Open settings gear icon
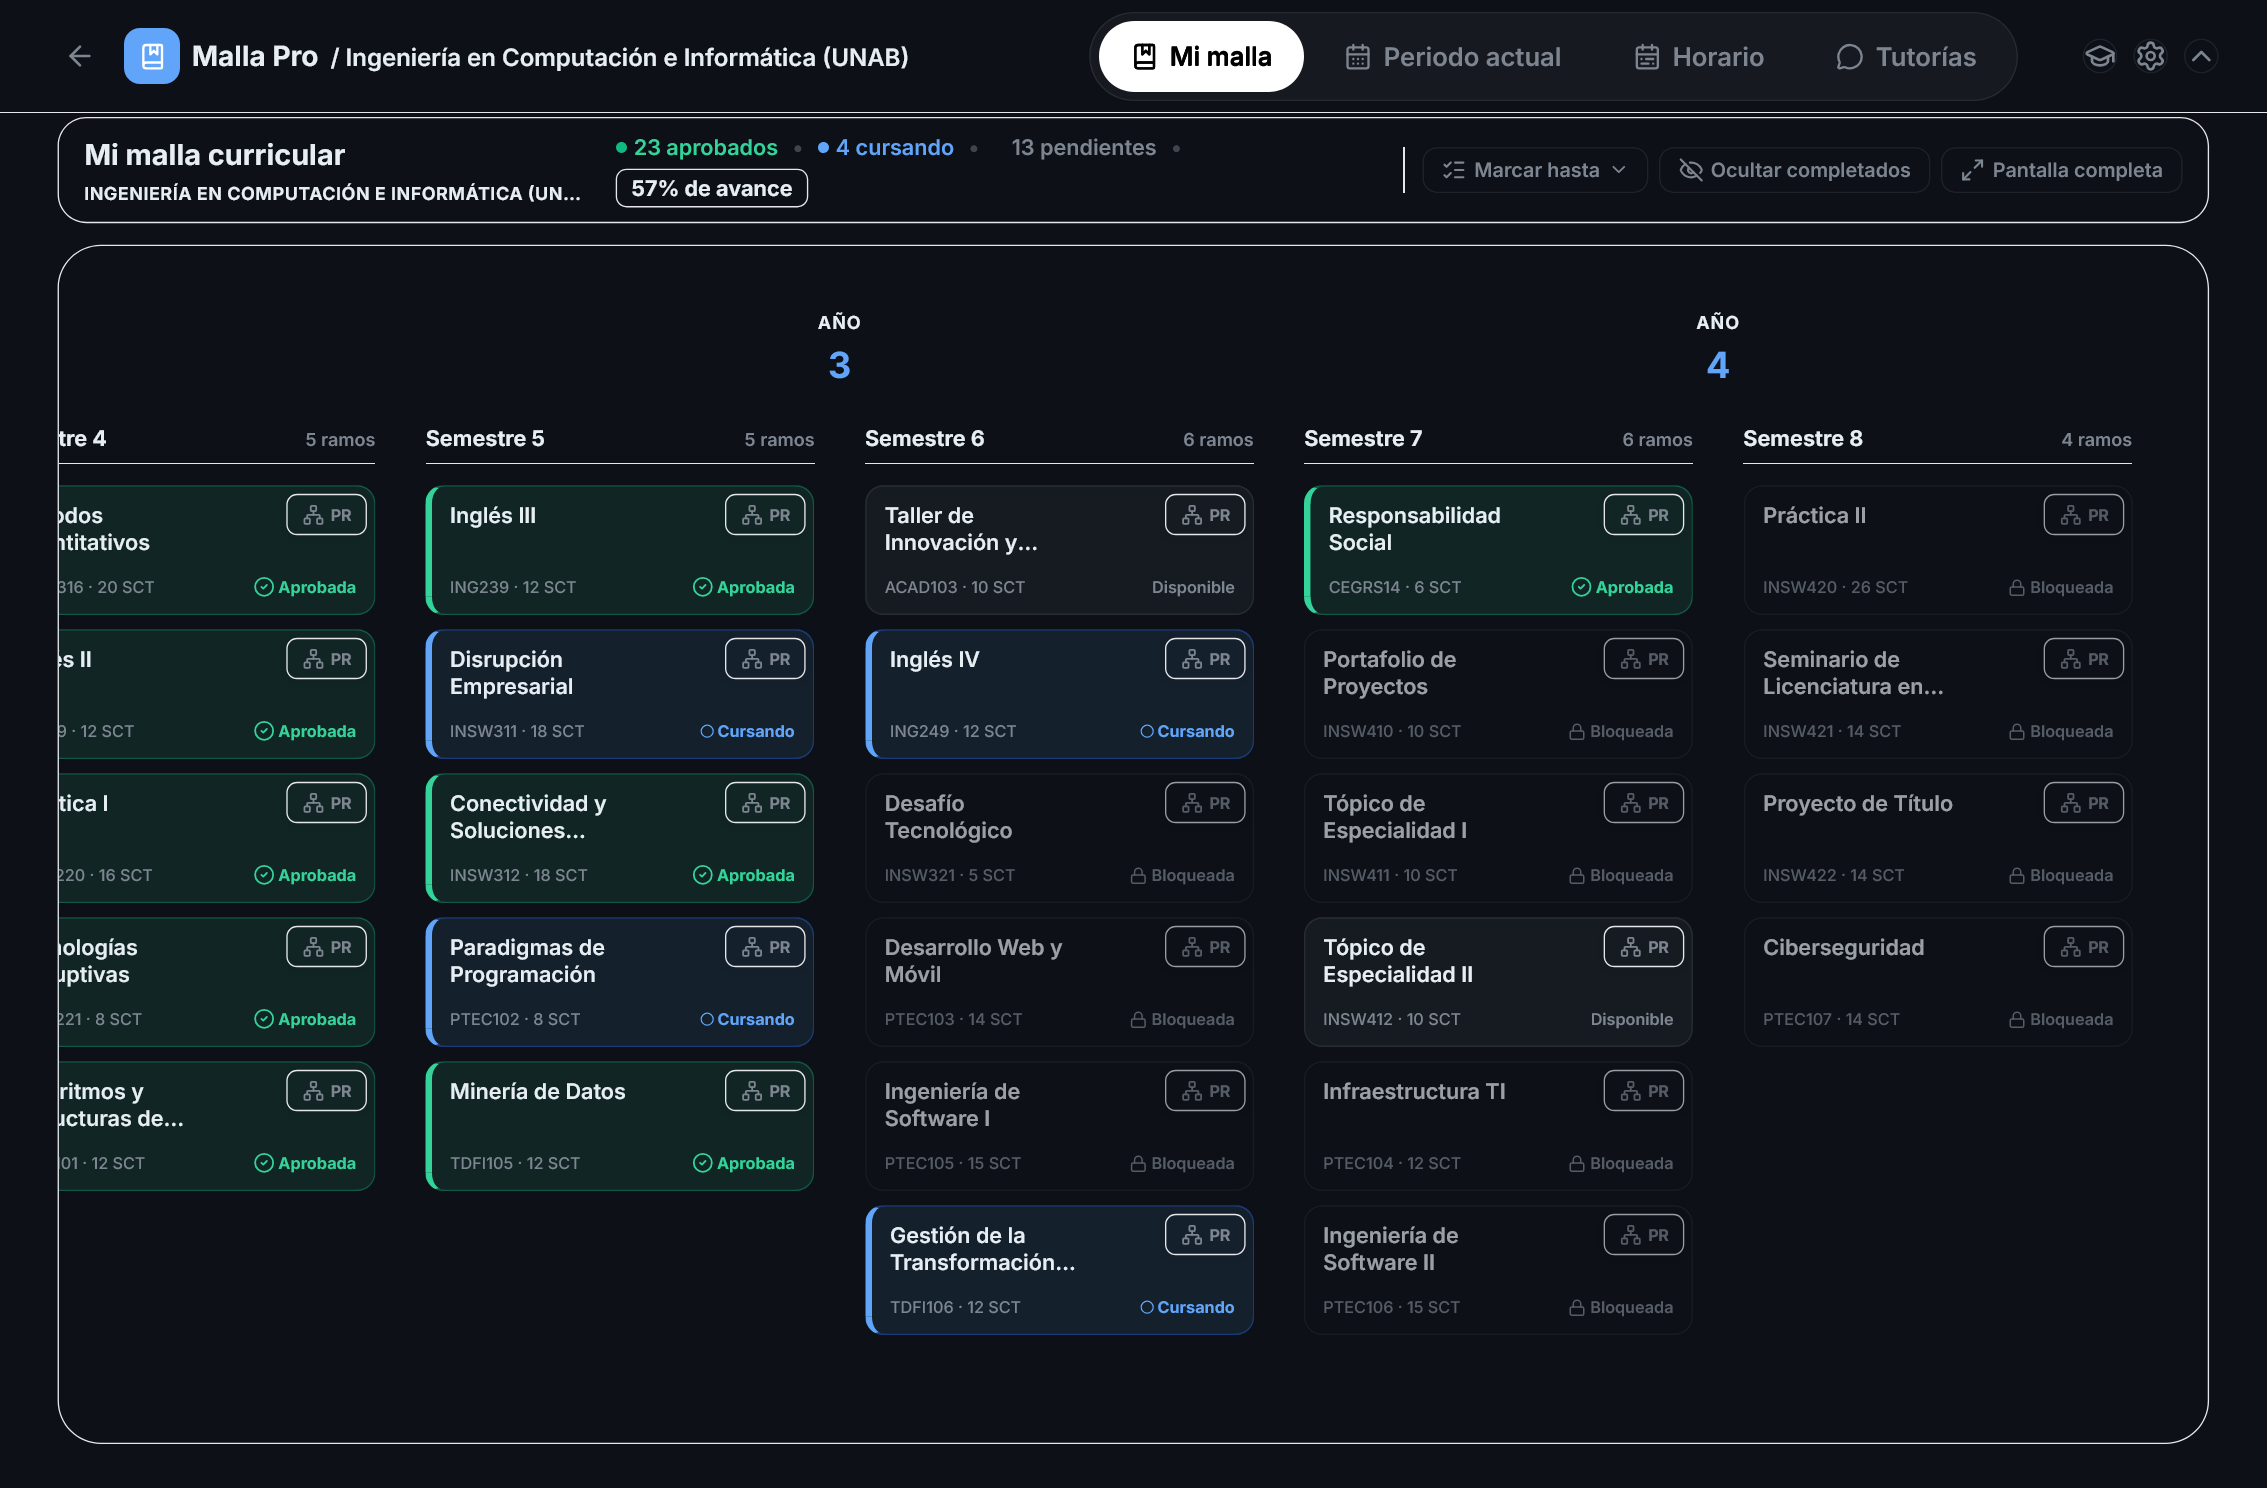Image resolution: width=2268 pixels, height=1488 pixels. click(x=2151, y=57)
